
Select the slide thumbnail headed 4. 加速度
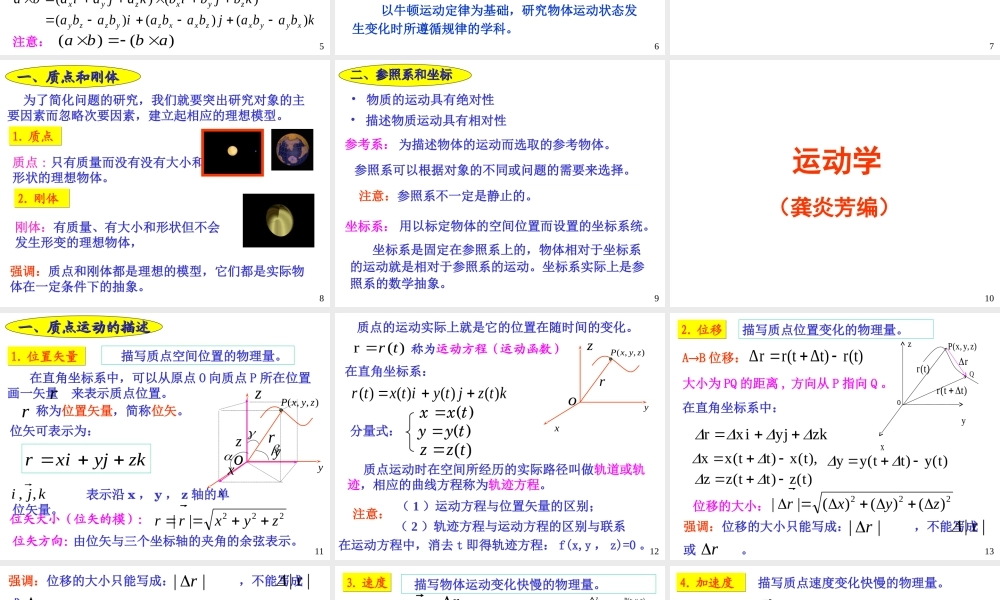[x=835, y=583]
